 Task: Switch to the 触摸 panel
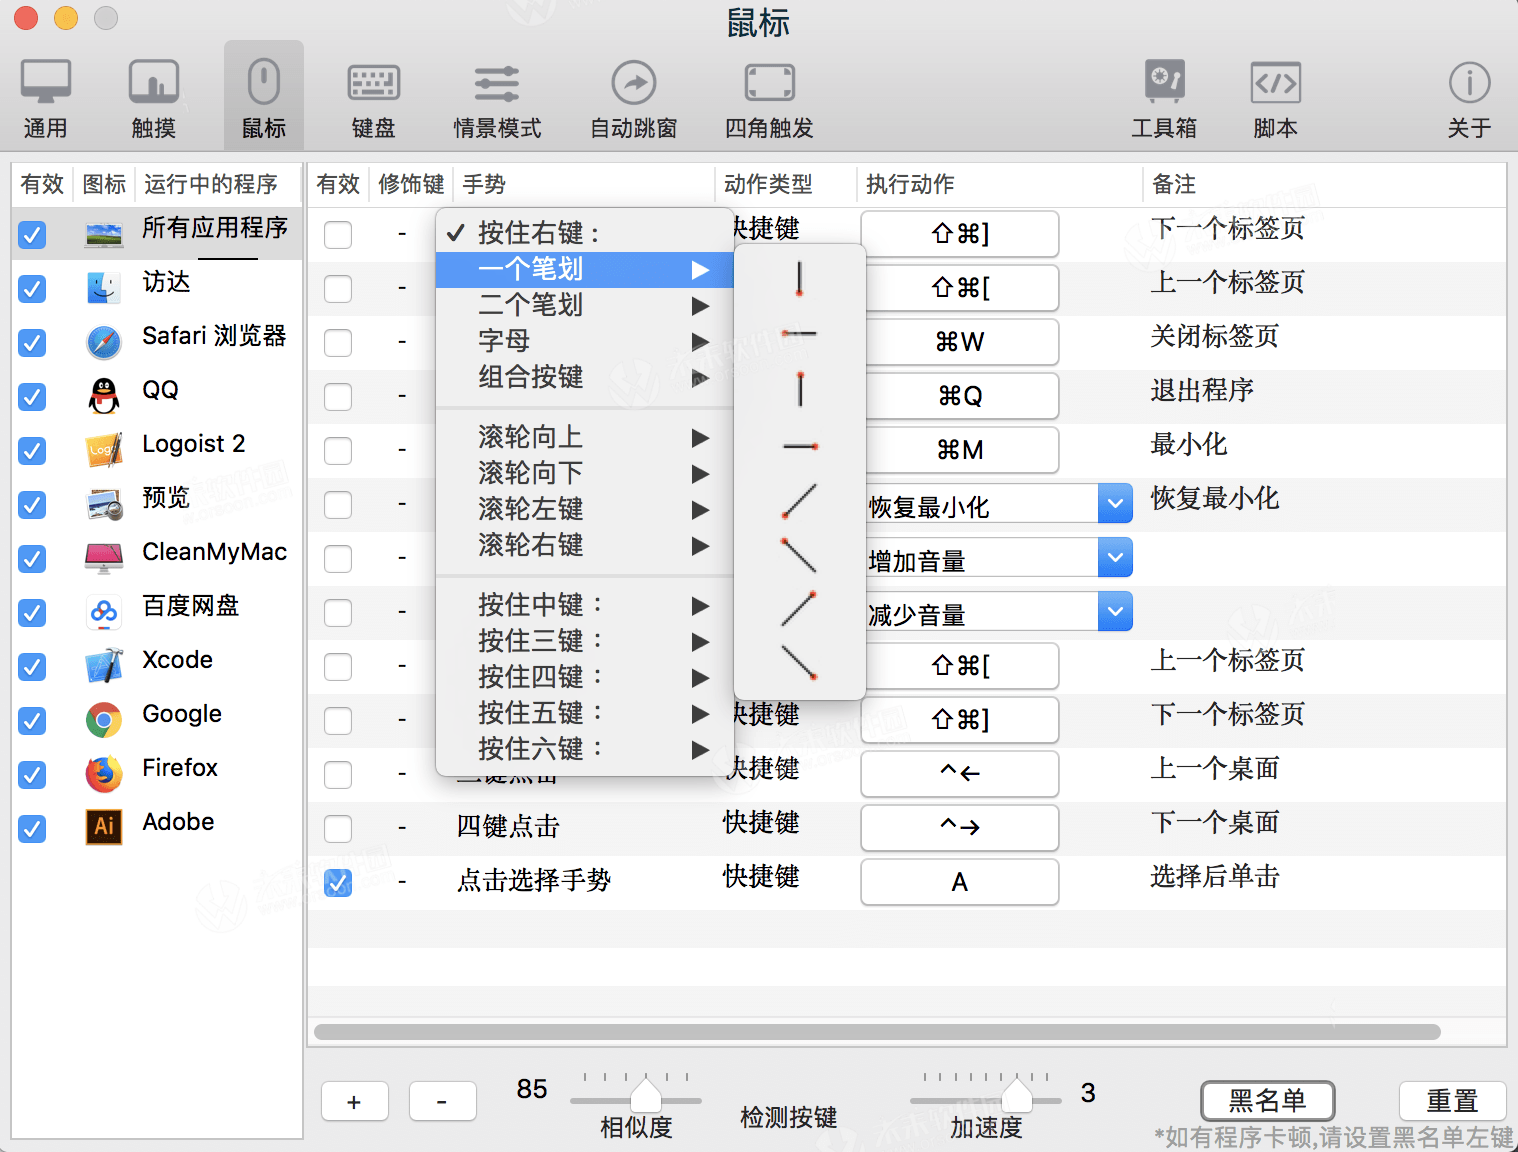(153, 95)
